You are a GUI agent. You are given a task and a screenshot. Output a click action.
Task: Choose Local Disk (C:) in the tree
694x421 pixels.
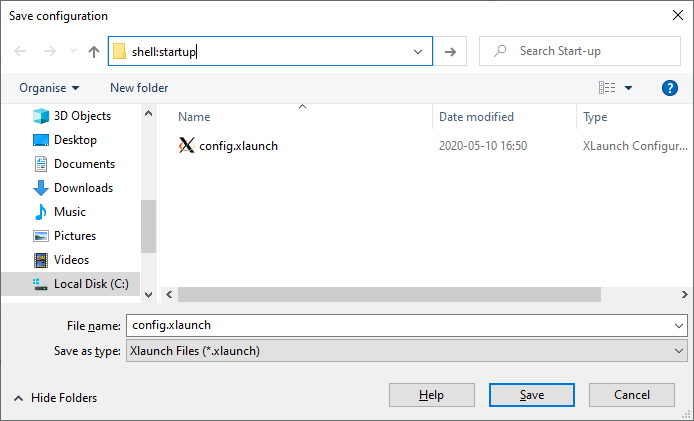(x=91, y=284)
